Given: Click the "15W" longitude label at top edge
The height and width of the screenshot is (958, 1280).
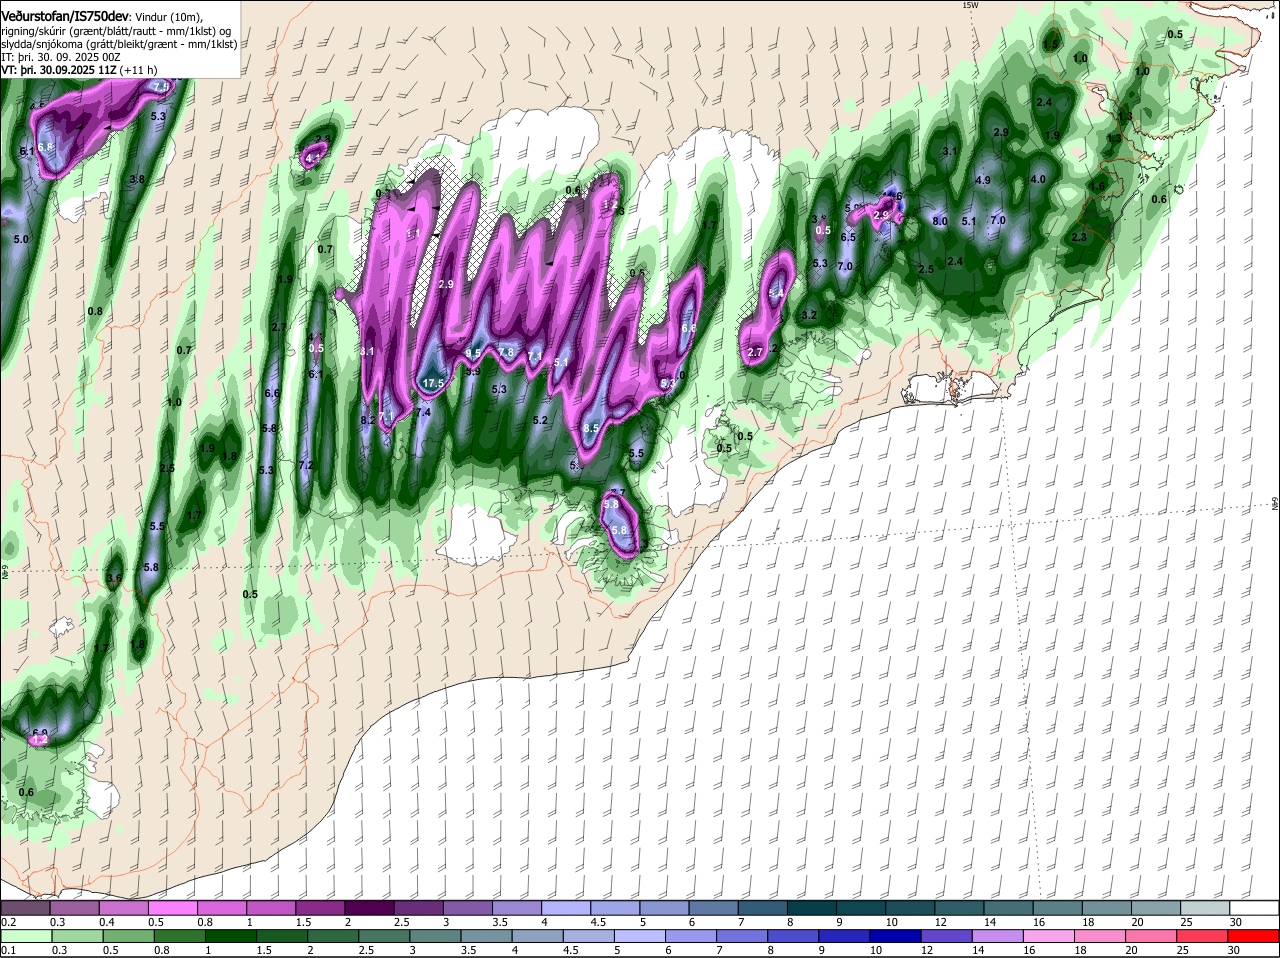Looking at the screenshot, I should [x=969, y=5].
